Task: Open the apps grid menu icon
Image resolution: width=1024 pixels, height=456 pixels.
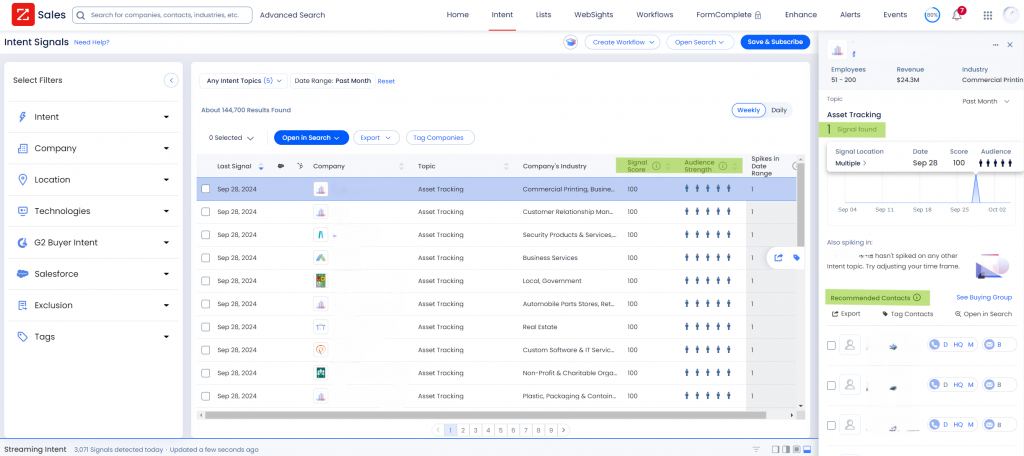Action: [988, 16]
